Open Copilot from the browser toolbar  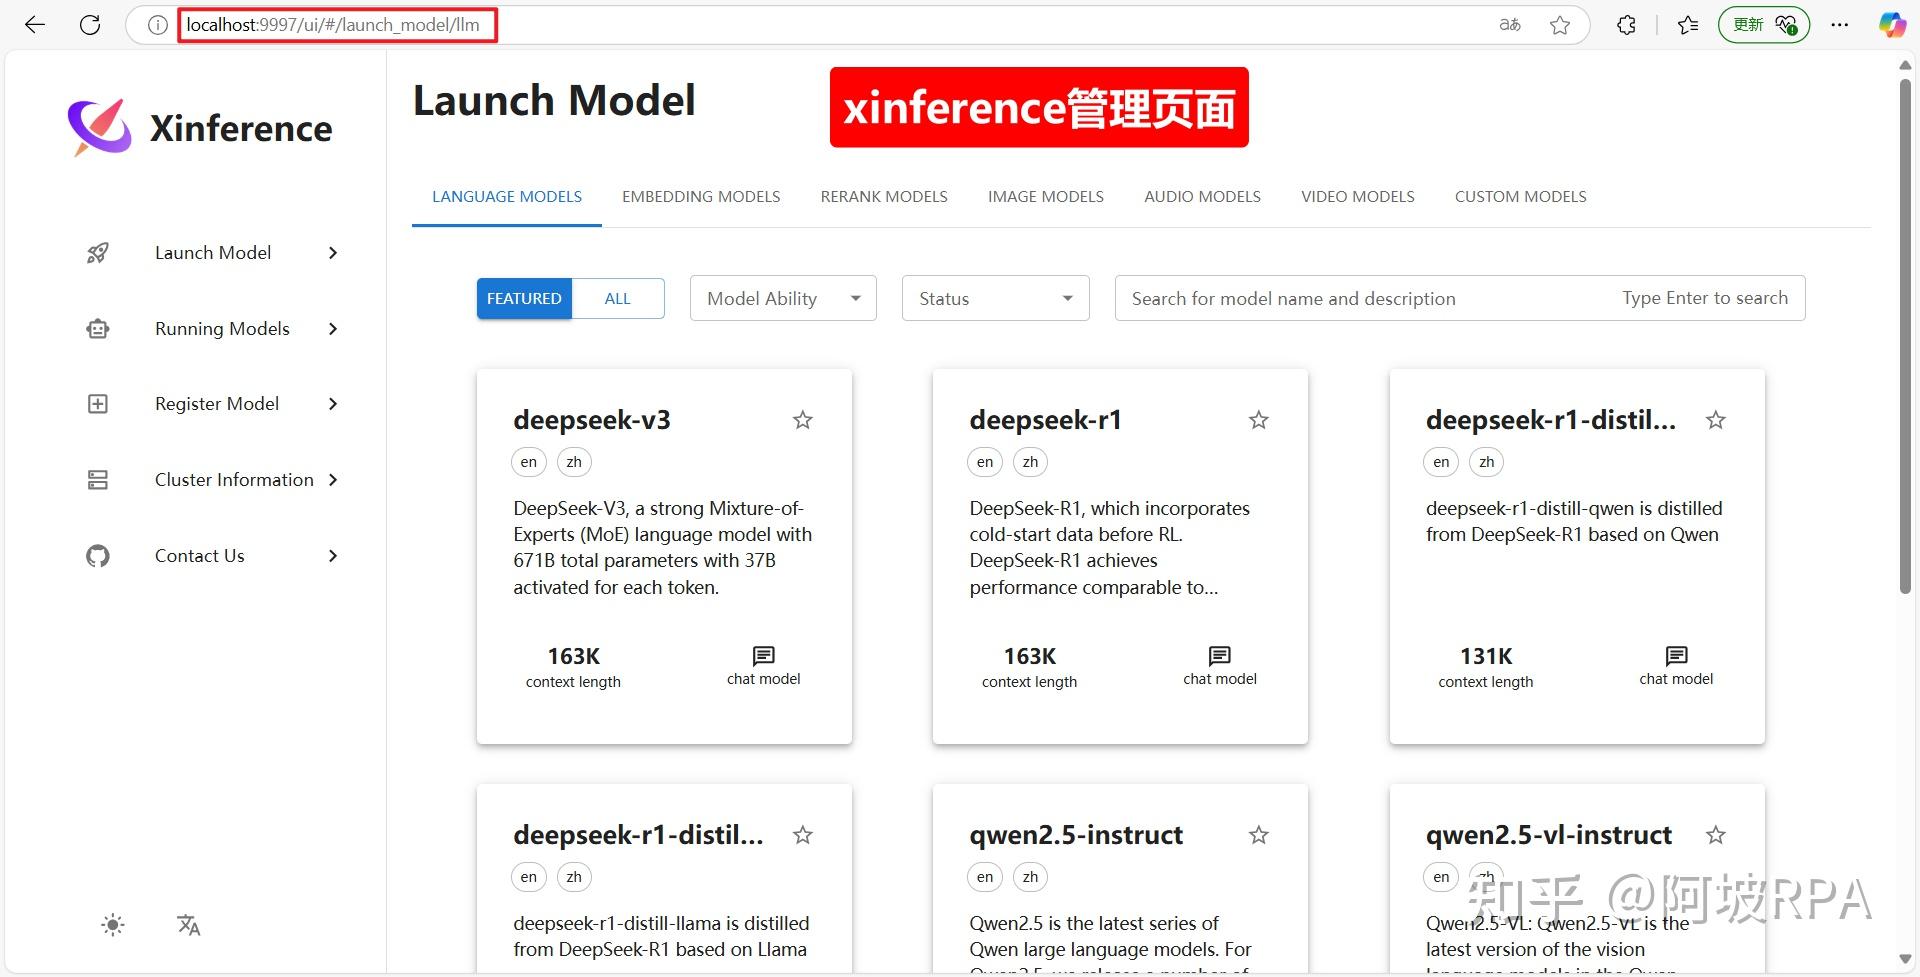pyautogui.click(x=1891, y=24)
